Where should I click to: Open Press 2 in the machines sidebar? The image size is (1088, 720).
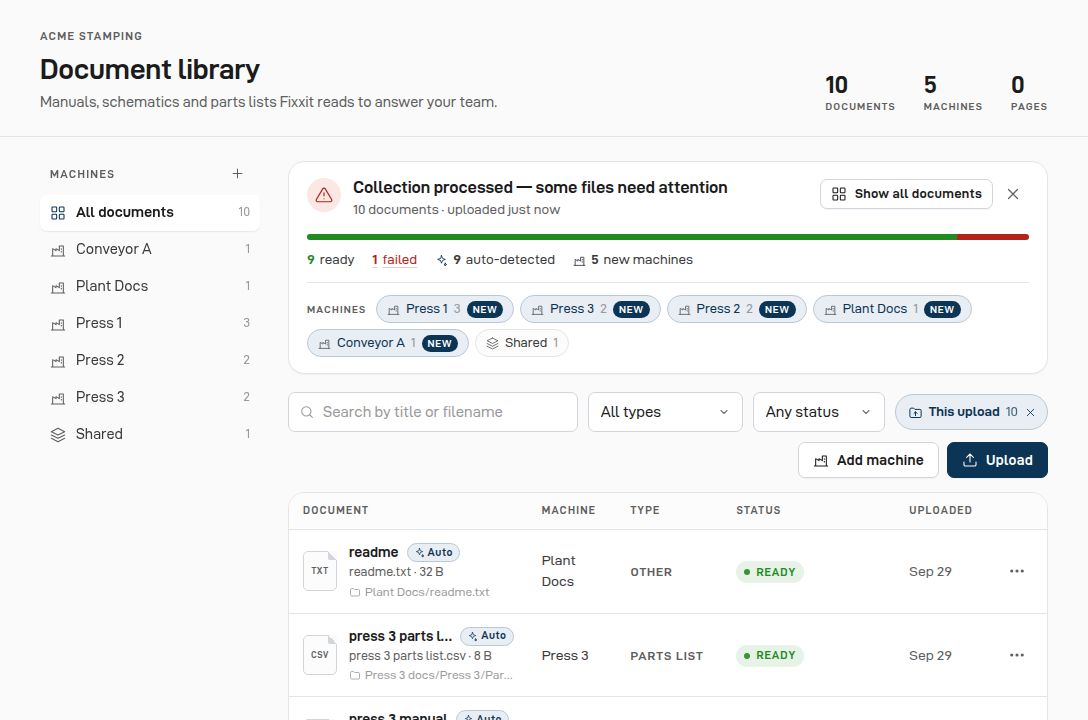[150, 360]
